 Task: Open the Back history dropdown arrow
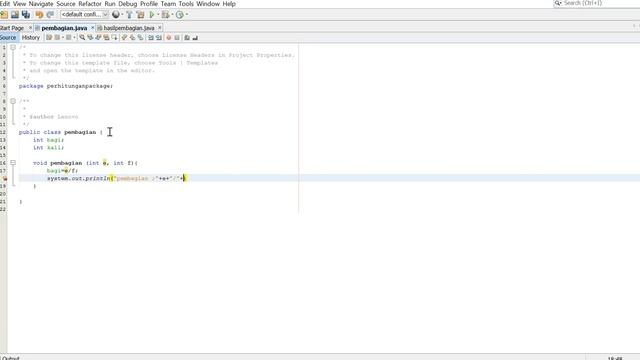pos(62,38)
